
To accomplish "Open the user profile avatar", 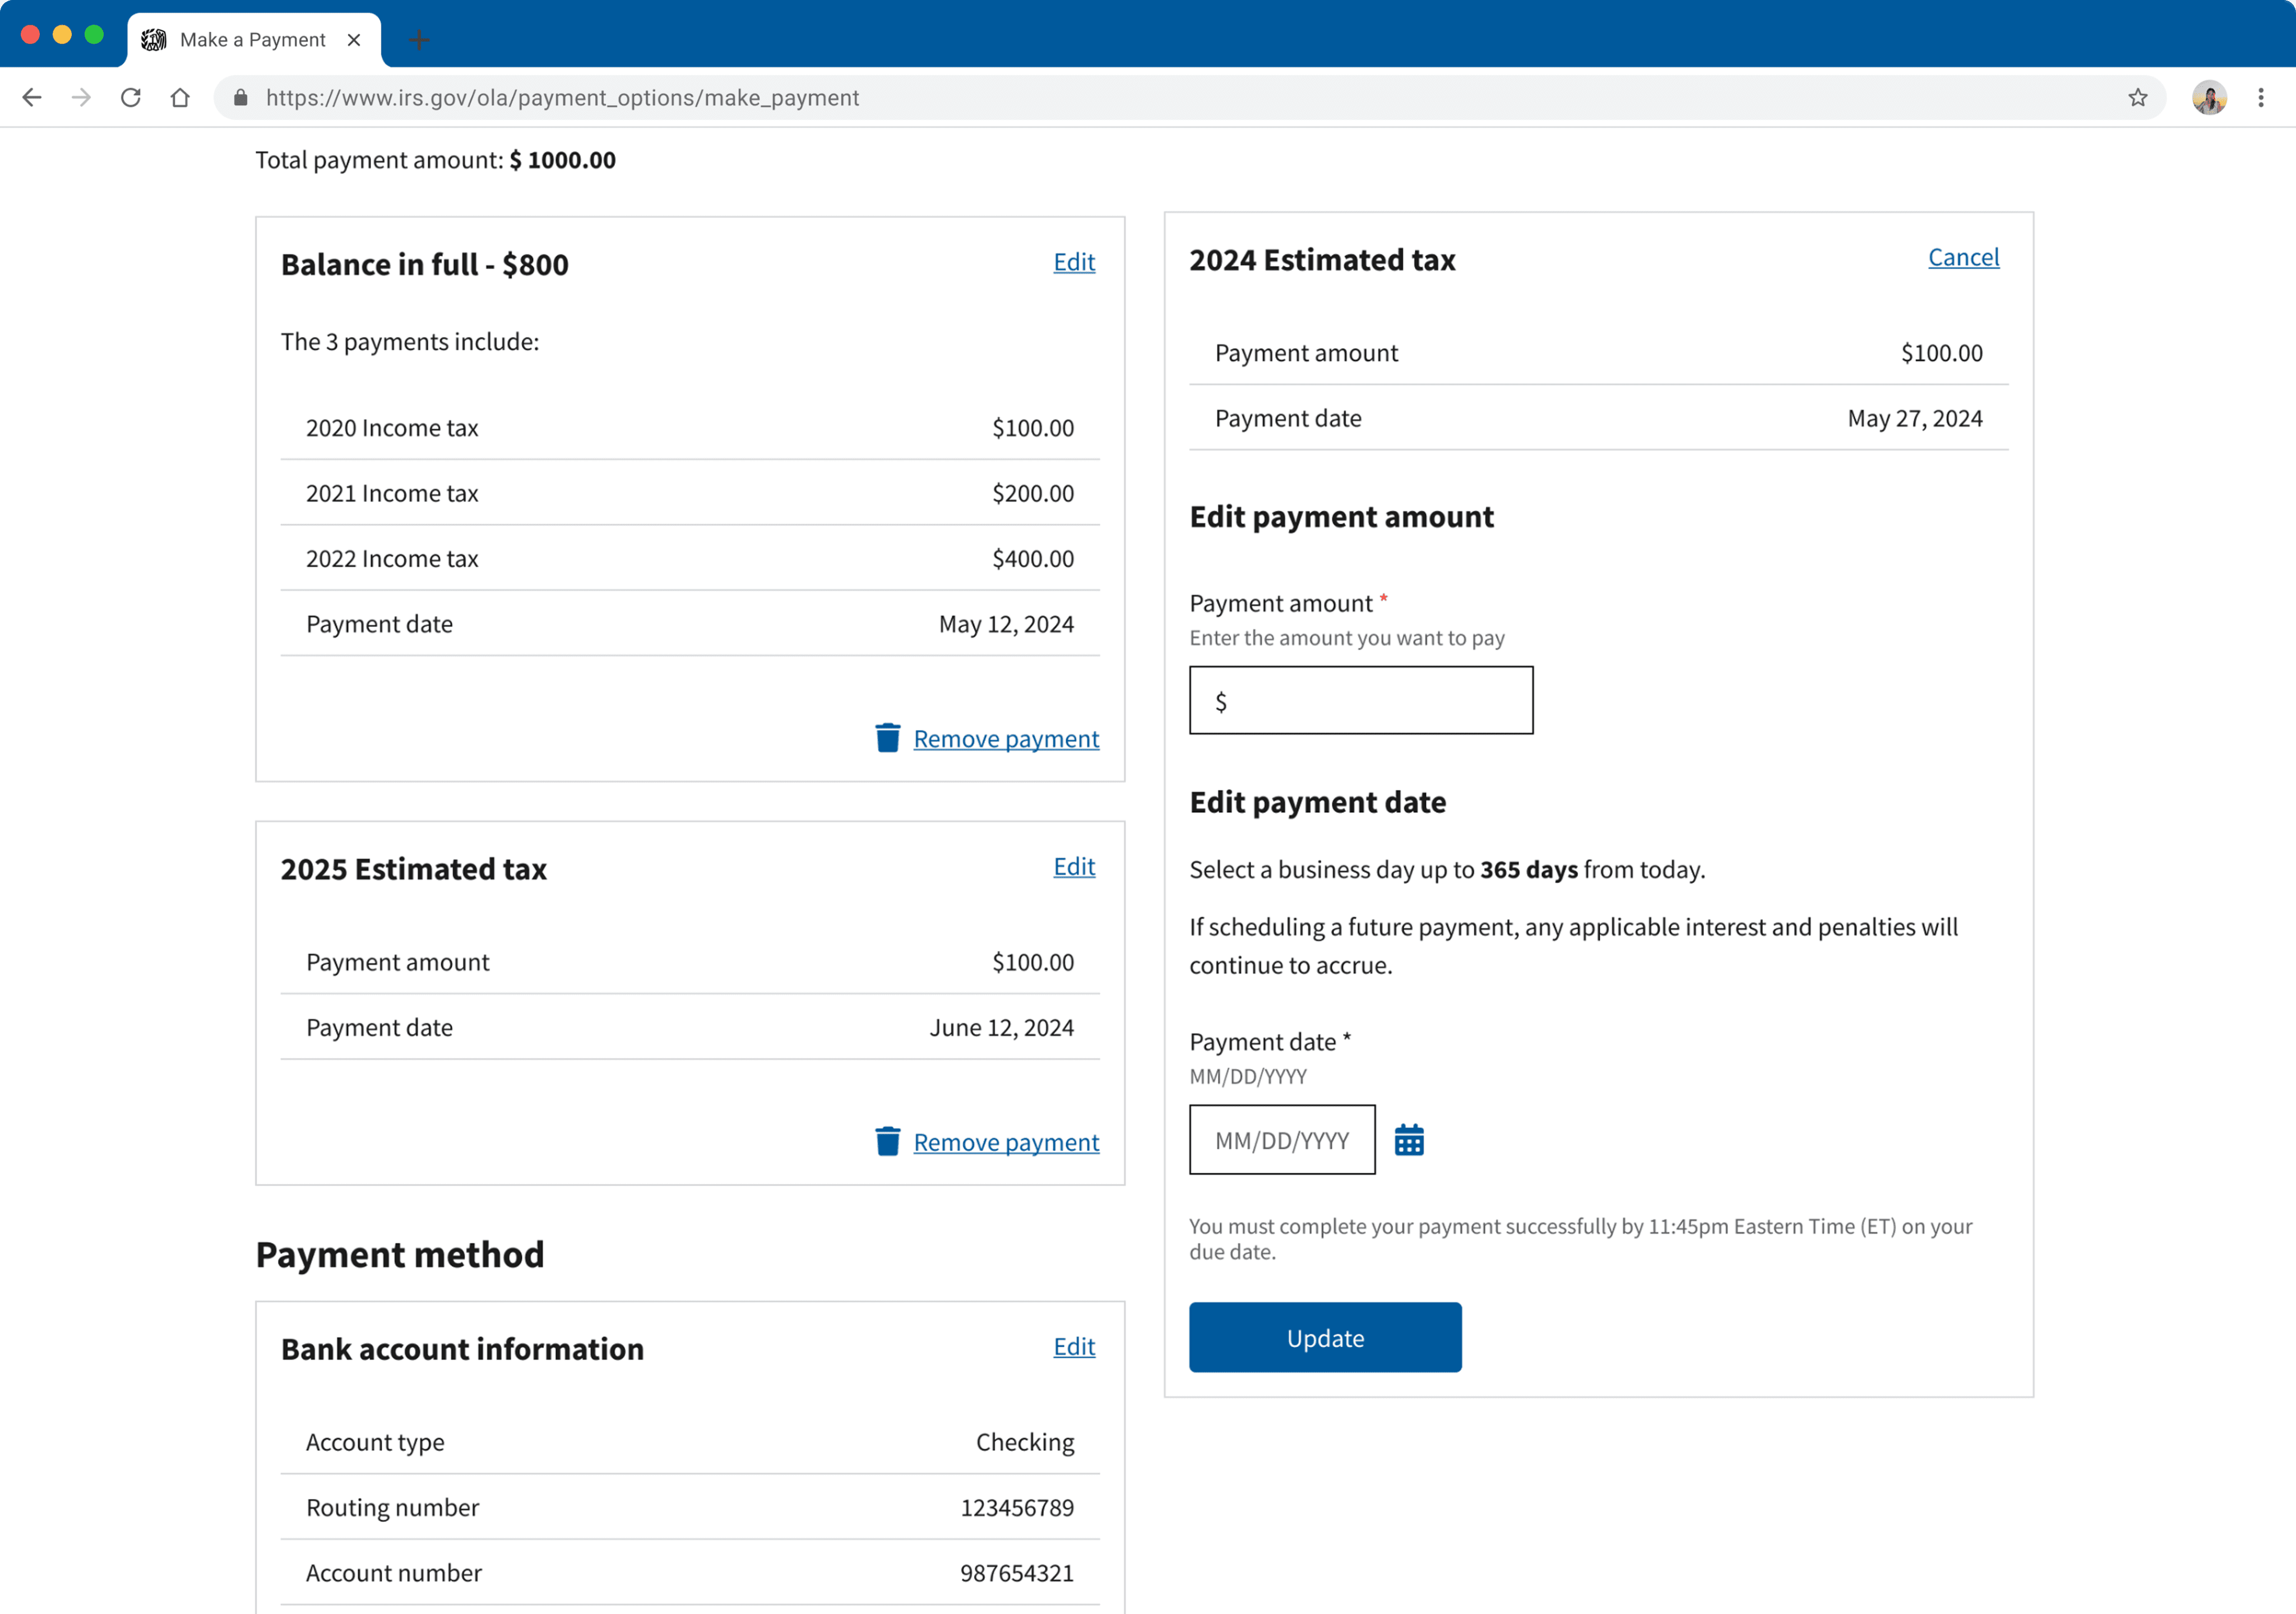I will pyautogui.click(x=2208, y=98).
